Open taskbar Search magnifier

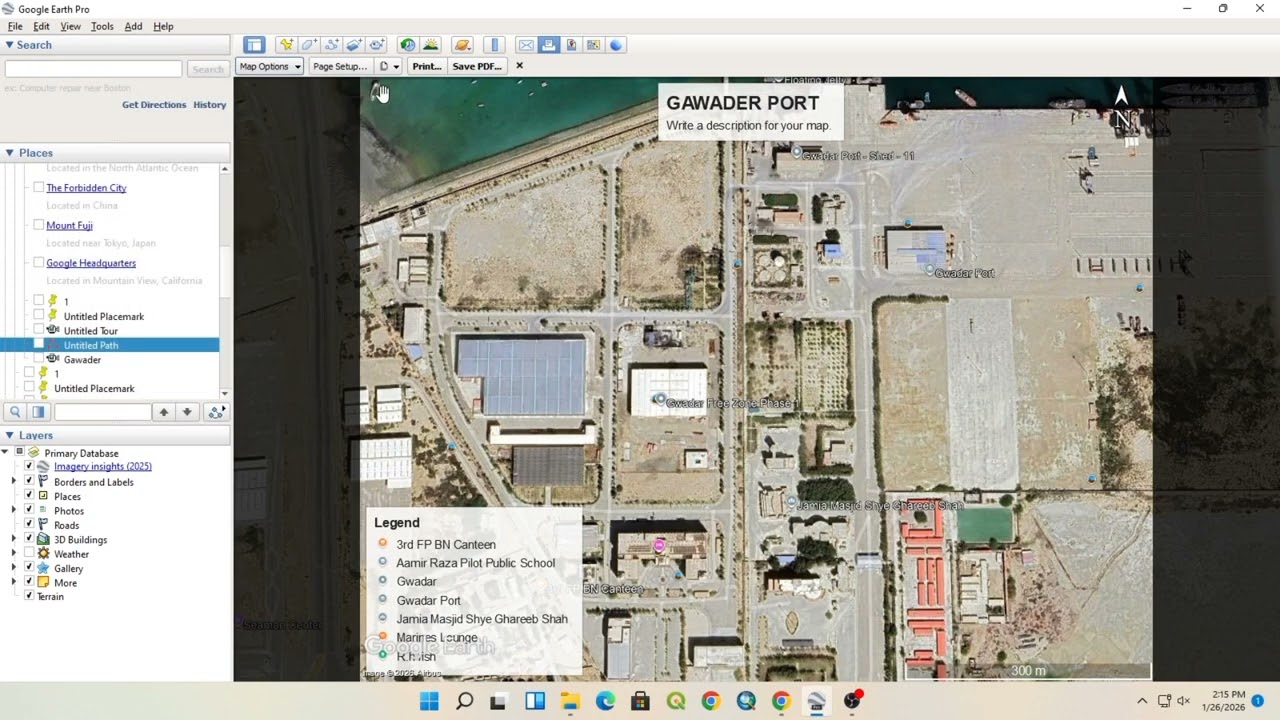[x=465, y=701]
